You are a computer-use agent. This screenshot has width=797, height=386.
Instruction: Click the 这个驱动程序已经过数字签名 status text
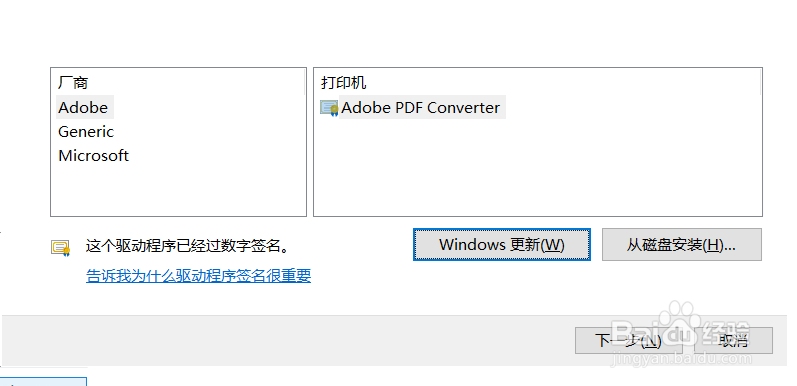coord(189,247)
